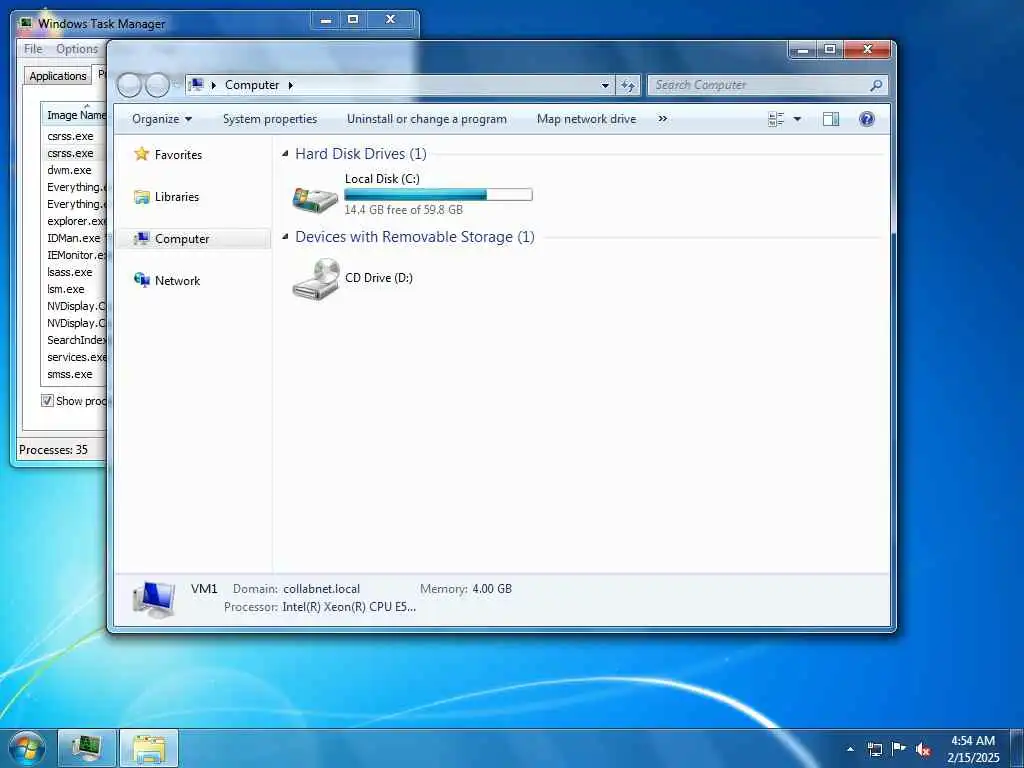Select the IDMan.exe process row
1024x768 pixels.
point(74,238)
